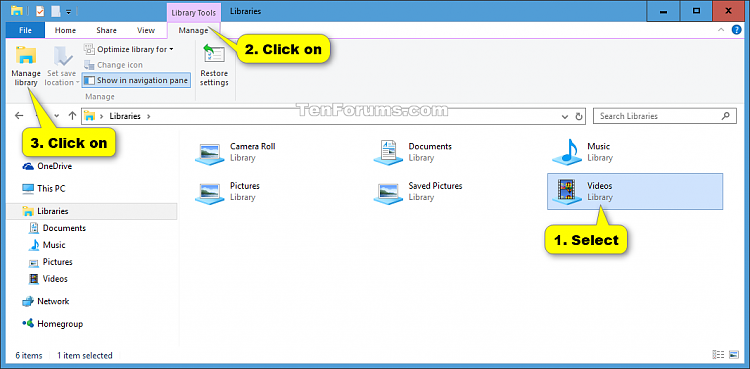Select the Documents library icon

coord(388,153)
